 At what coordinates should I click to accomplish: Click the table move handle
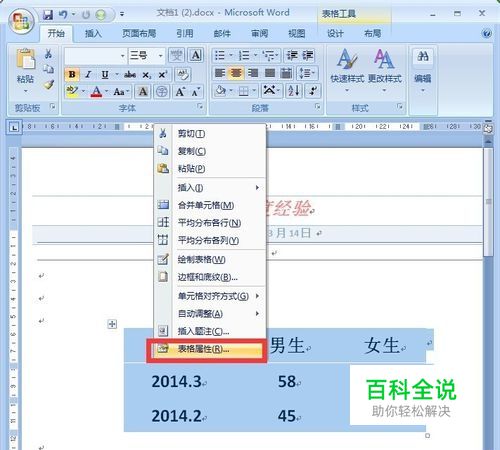[x=112, y=324]
